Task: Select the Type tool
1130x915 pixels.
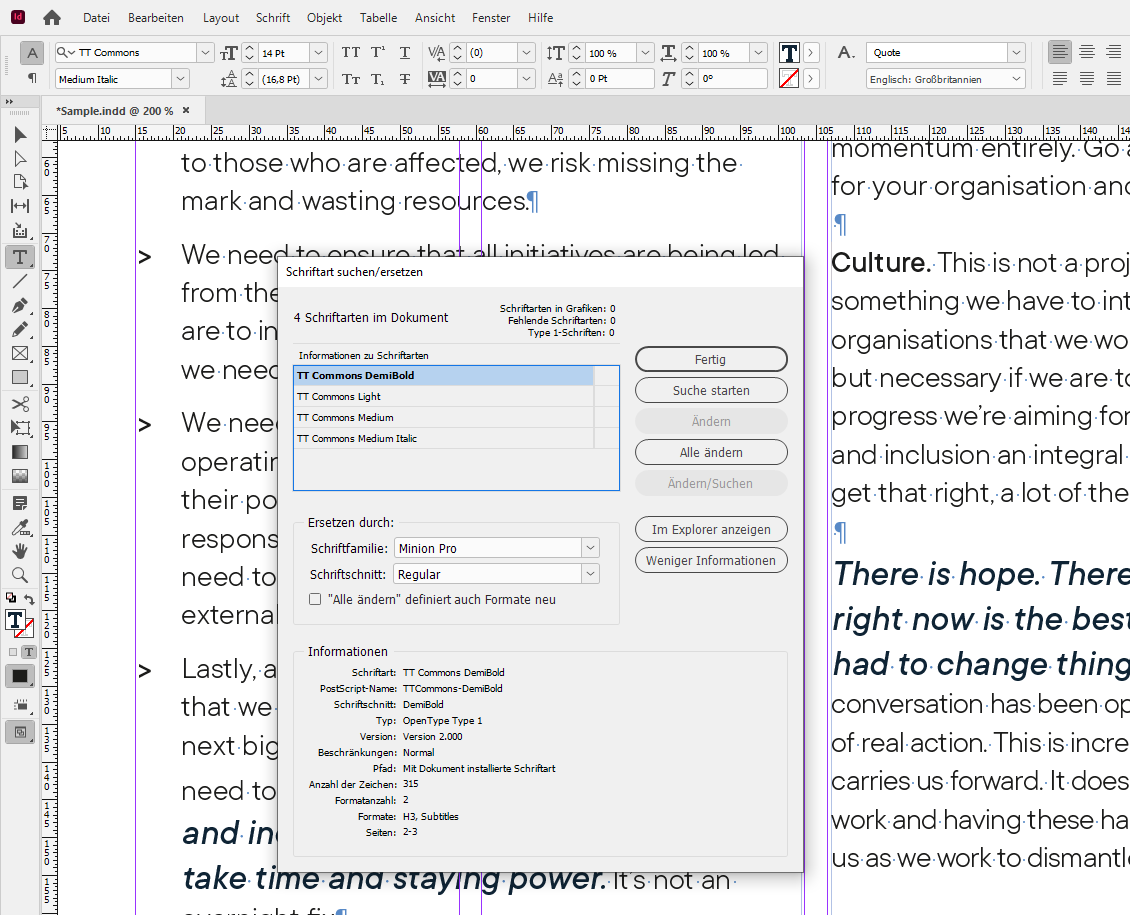Action: pyautogui.click(x=20, y=257)
